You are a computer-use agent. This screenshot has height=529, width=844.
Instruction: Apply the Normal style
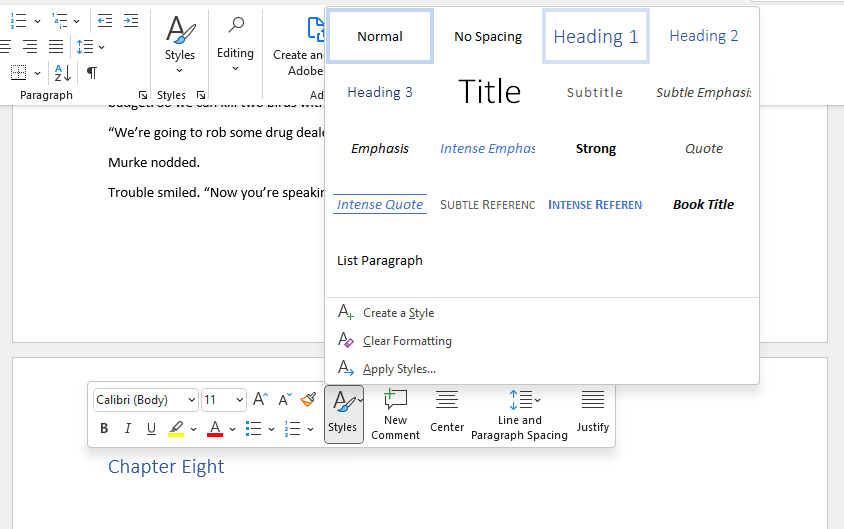(380, 36)
